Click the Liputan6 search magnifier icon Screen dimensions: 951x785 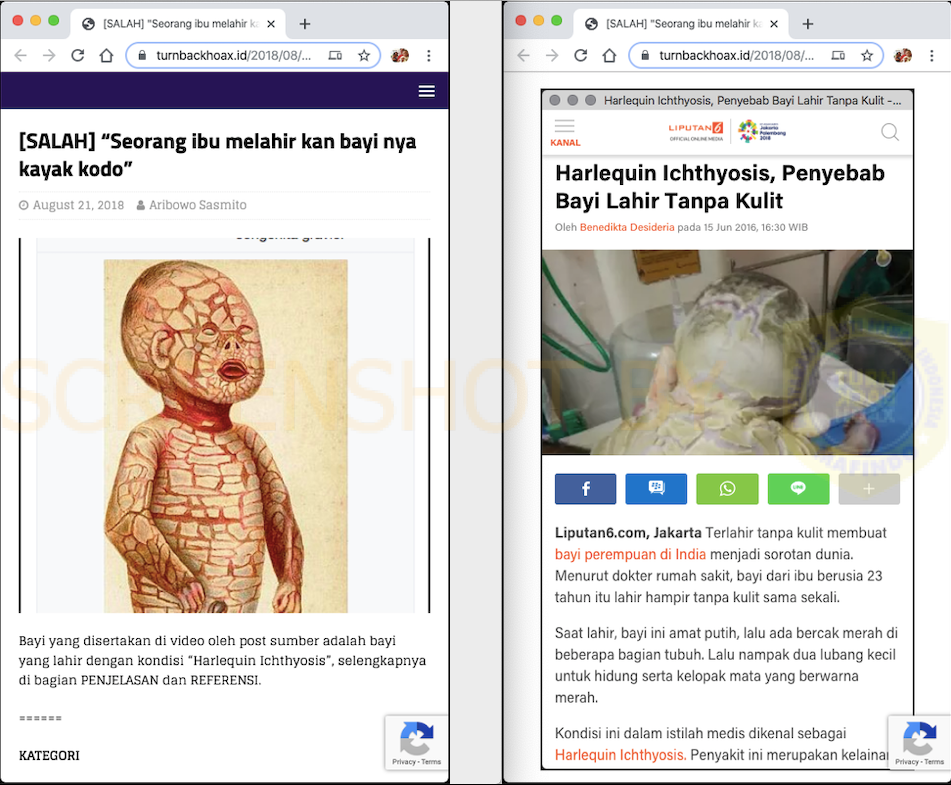(x=890, y=132)
